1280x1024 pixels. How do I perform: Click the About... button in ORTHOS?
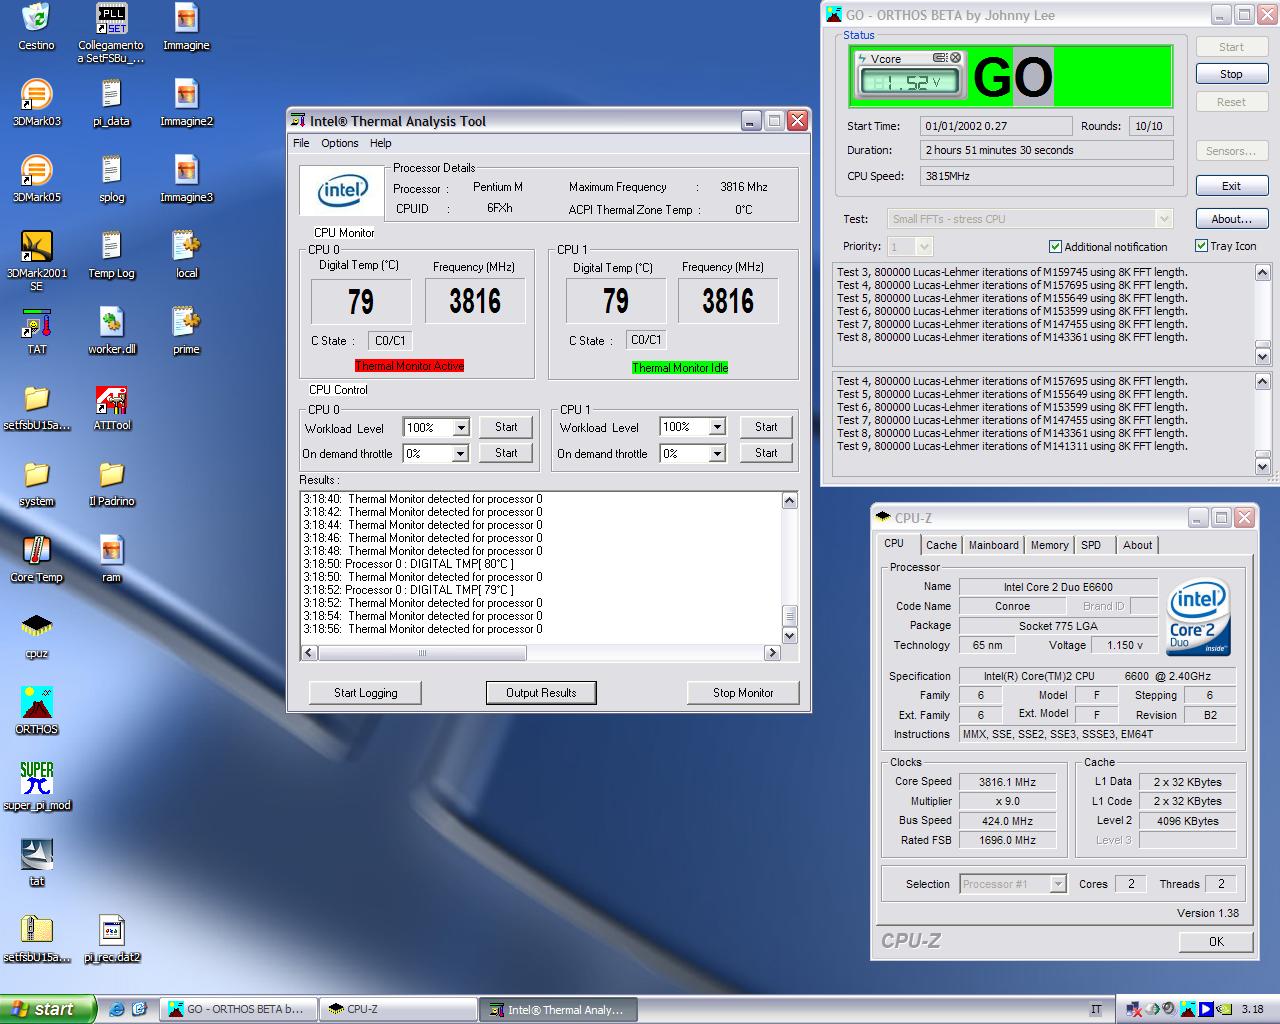[1231, 219]
